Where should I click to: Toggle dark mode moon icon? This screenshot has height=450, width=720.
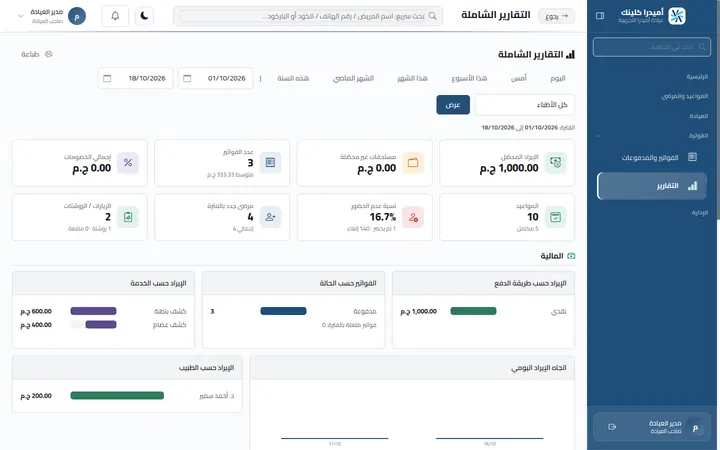click(x=144, y=16)
